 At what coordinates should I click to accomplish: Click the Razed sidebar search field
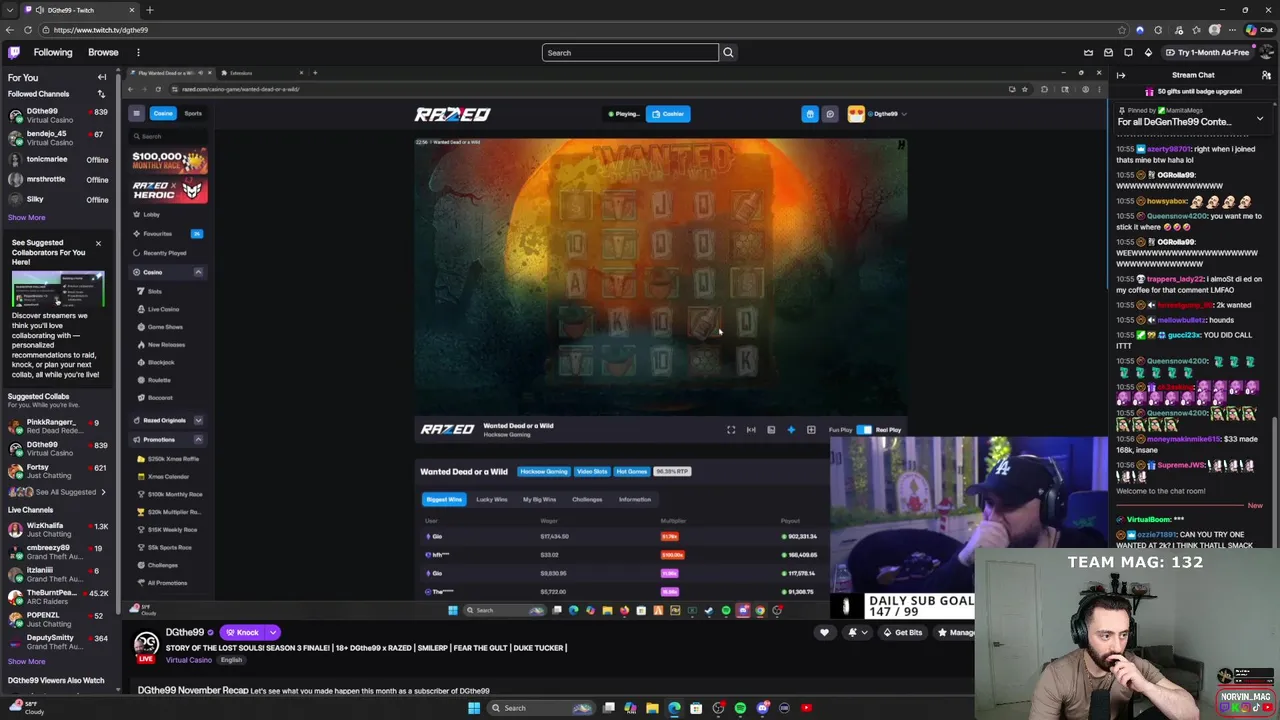(169, 136)
